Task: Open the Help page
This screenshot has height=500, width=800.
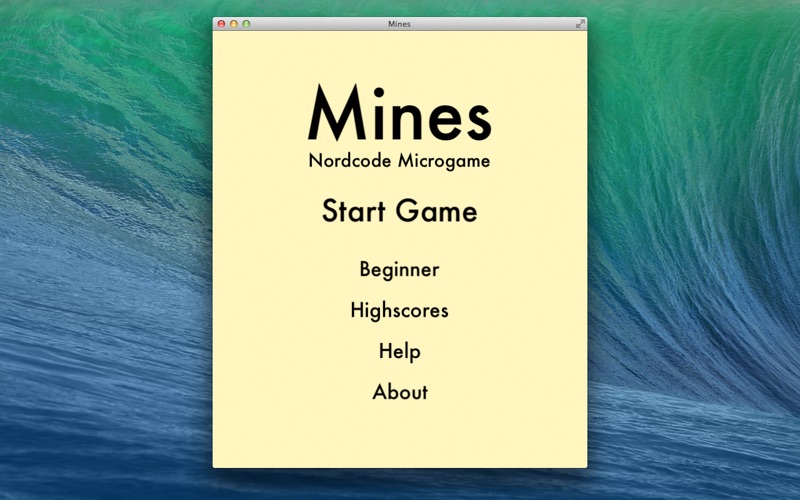Action: pos(399,352)
